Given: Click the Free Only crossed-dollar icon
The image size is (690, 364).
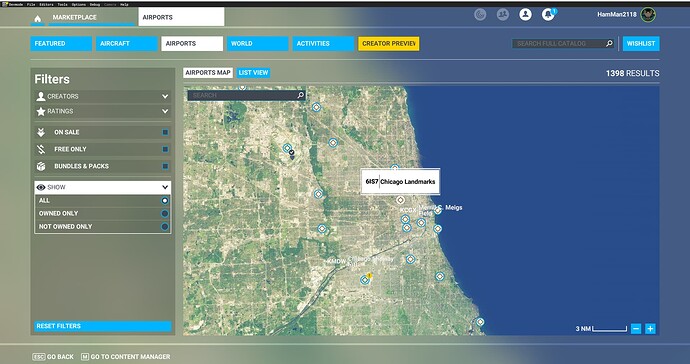Looking at the screenshot, I should click(41, 149).
